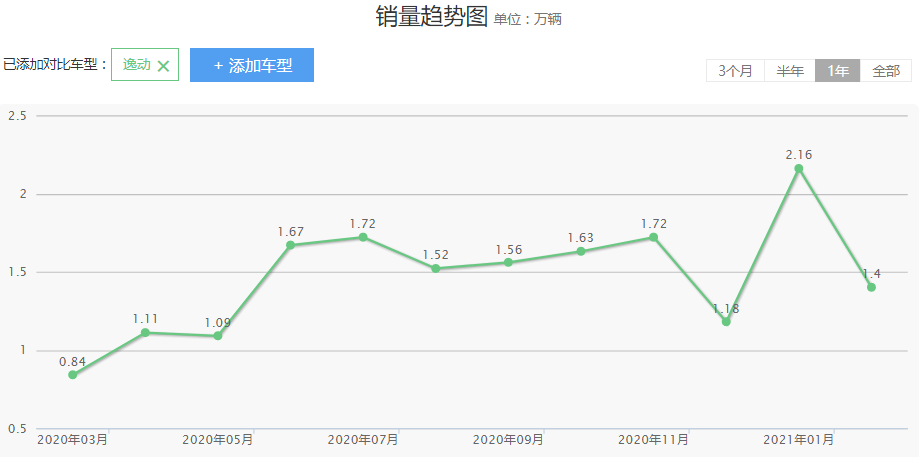The image size is (921, 457).
Task: Click the 1.4 final data point
Action: tap(871, 287)
